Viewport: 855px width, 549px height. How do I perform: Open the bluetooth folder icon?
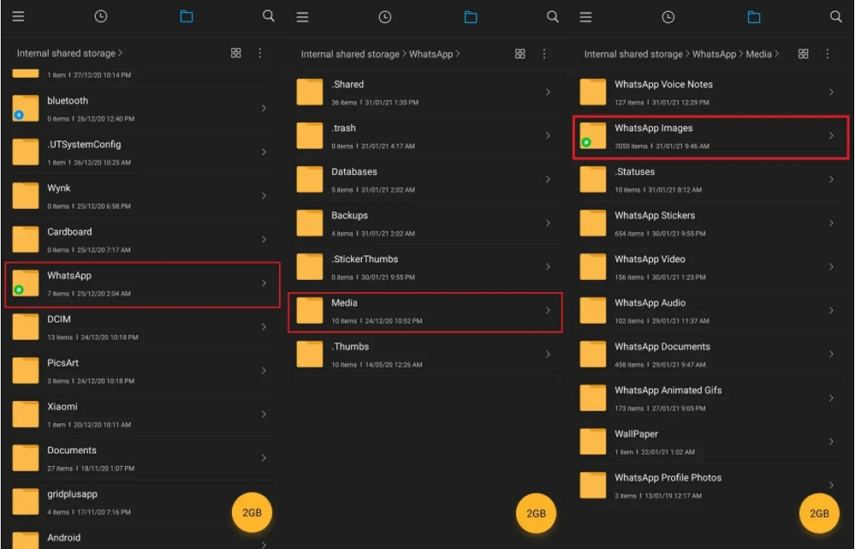[25, 108]
